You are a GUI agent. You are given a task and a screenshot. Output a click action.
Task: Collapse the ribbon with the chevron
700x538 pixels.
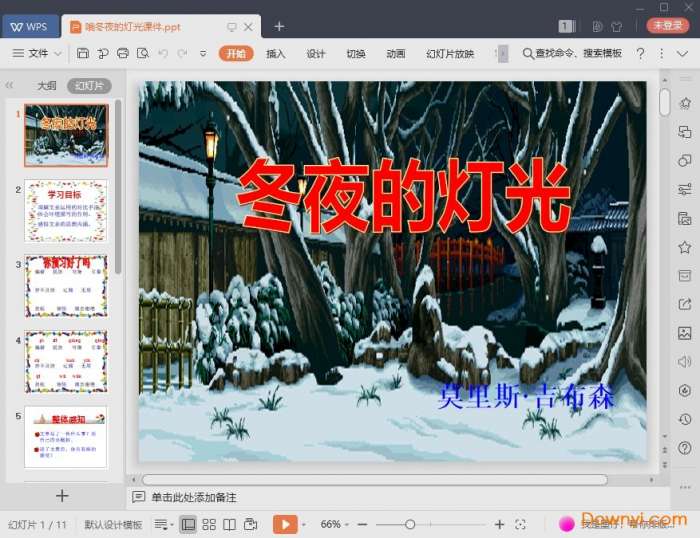tap(682, 54)
